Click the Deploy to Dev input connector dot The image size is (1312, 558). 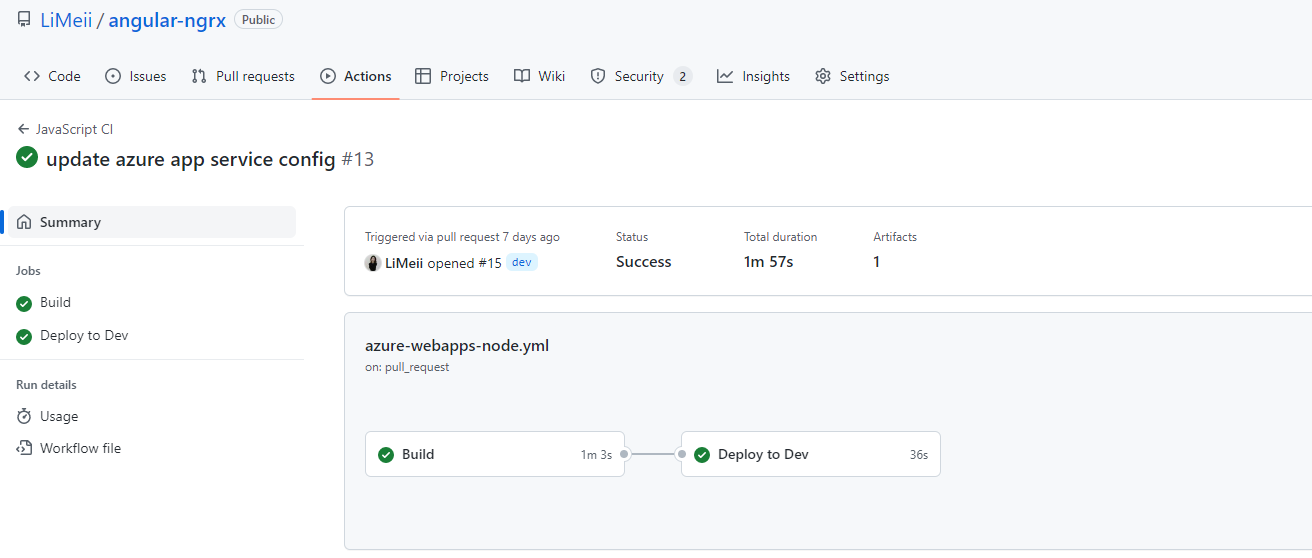click(682, 454)
